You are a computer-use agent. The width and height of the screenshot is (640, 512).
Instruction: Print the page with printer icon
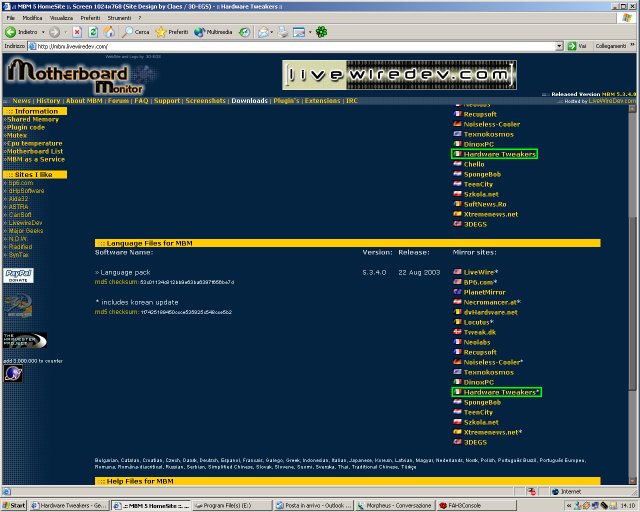click(283, 32)
